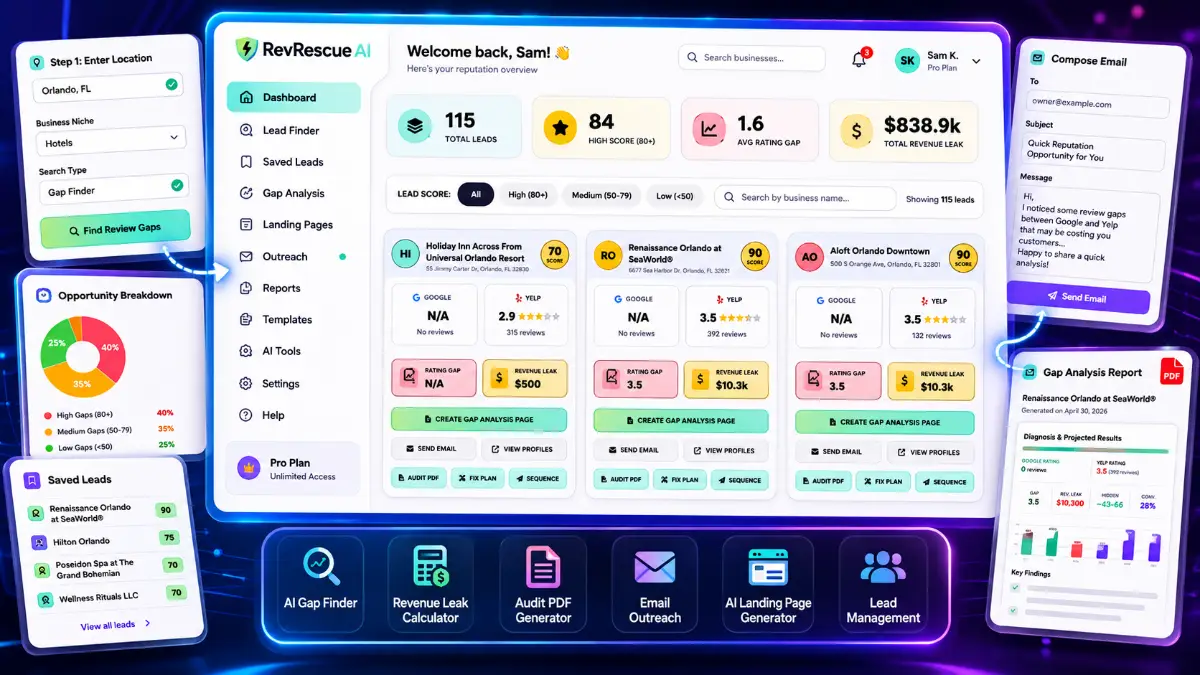This screenshot has height=675, width=1200.
Task: Create gap analysis page for Holiday Inn
Action: 478,420
